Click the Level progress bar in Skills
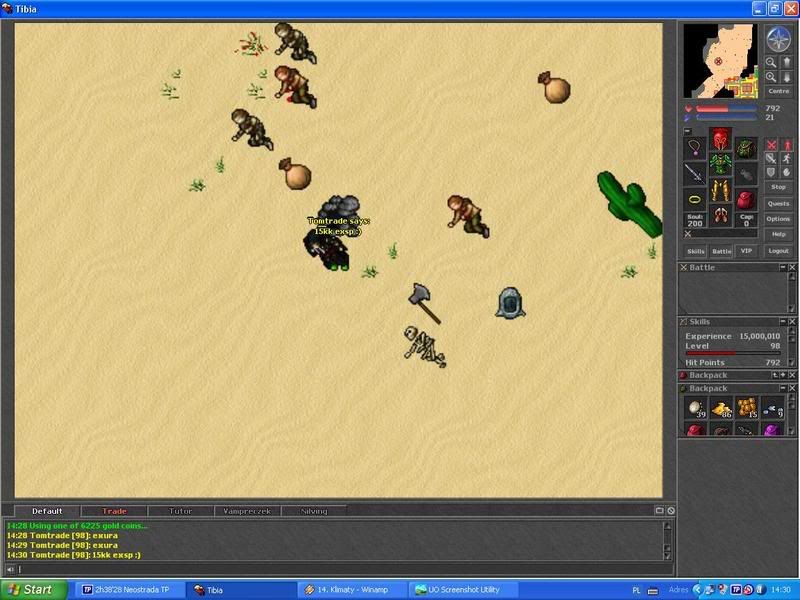Image resolution: width=800 pixels, height=600 pixels. pyautogui.click(x=733, y=353)
